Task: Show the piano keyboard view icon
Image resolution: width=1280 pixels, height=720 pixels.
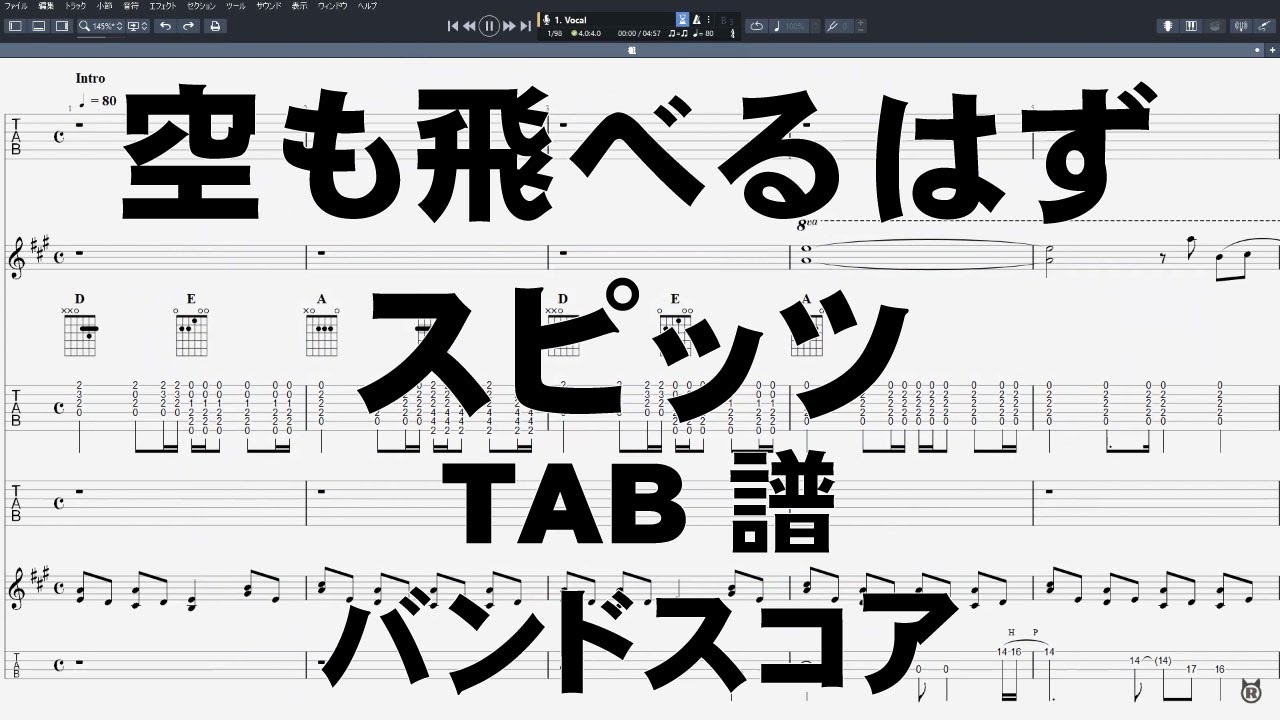Action: pyautogui.click(x=1191, y=26)
